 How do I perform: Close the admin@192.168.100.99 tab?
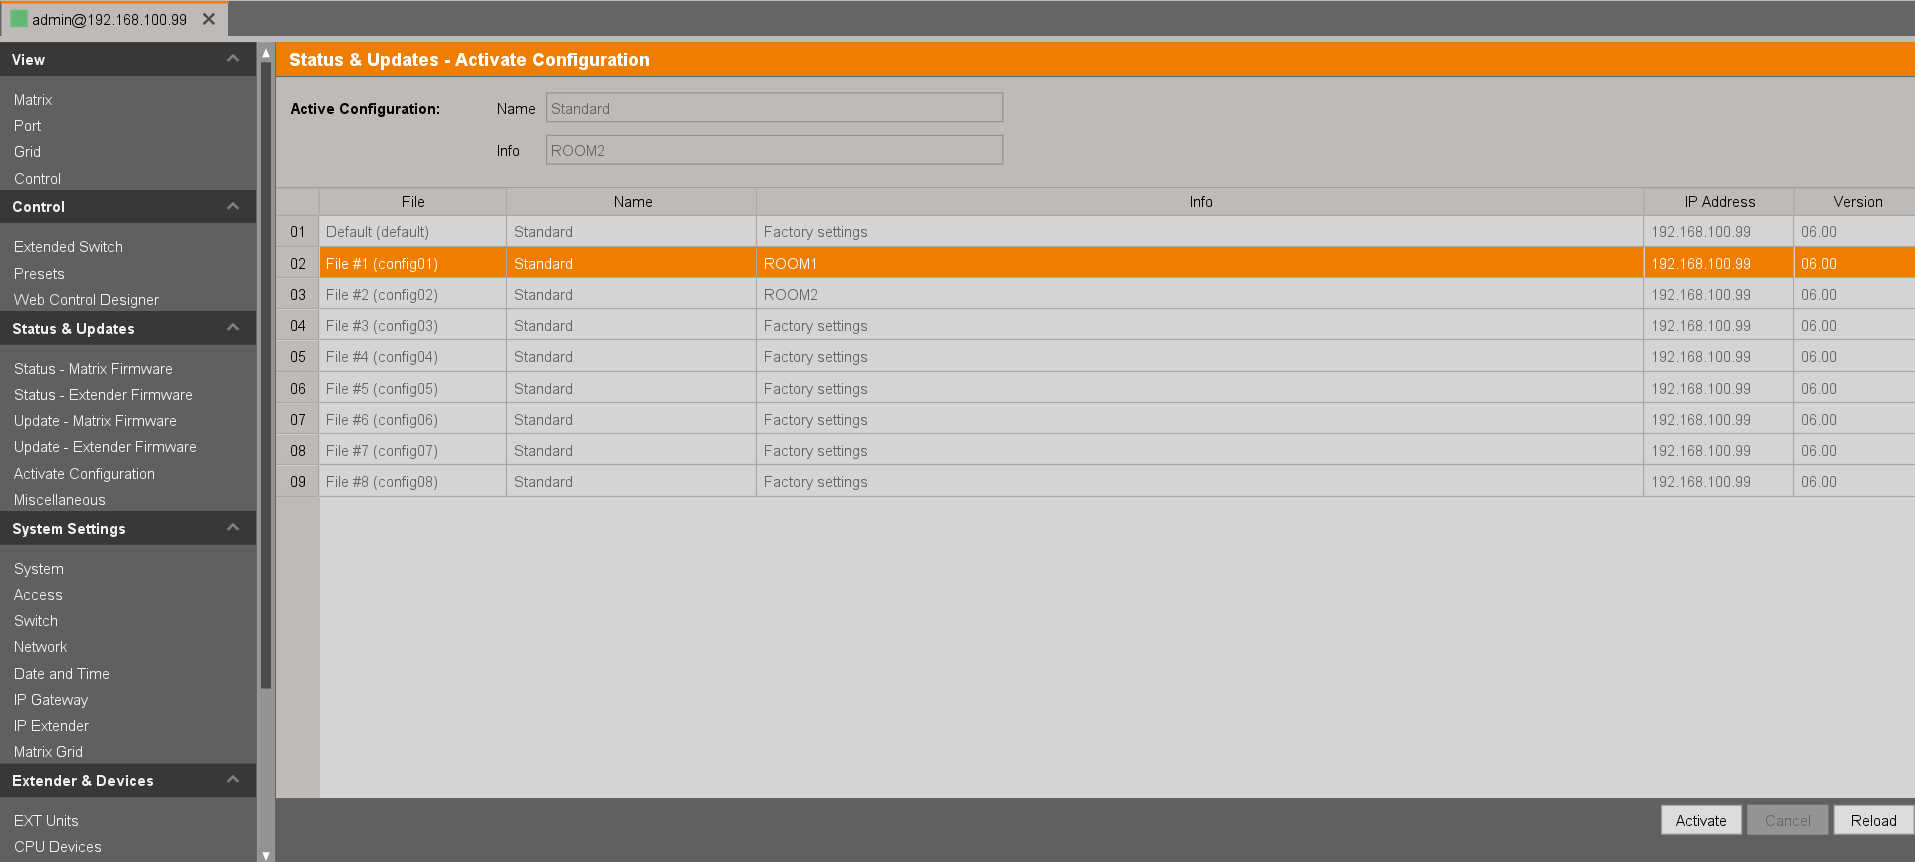coord(209,19)
